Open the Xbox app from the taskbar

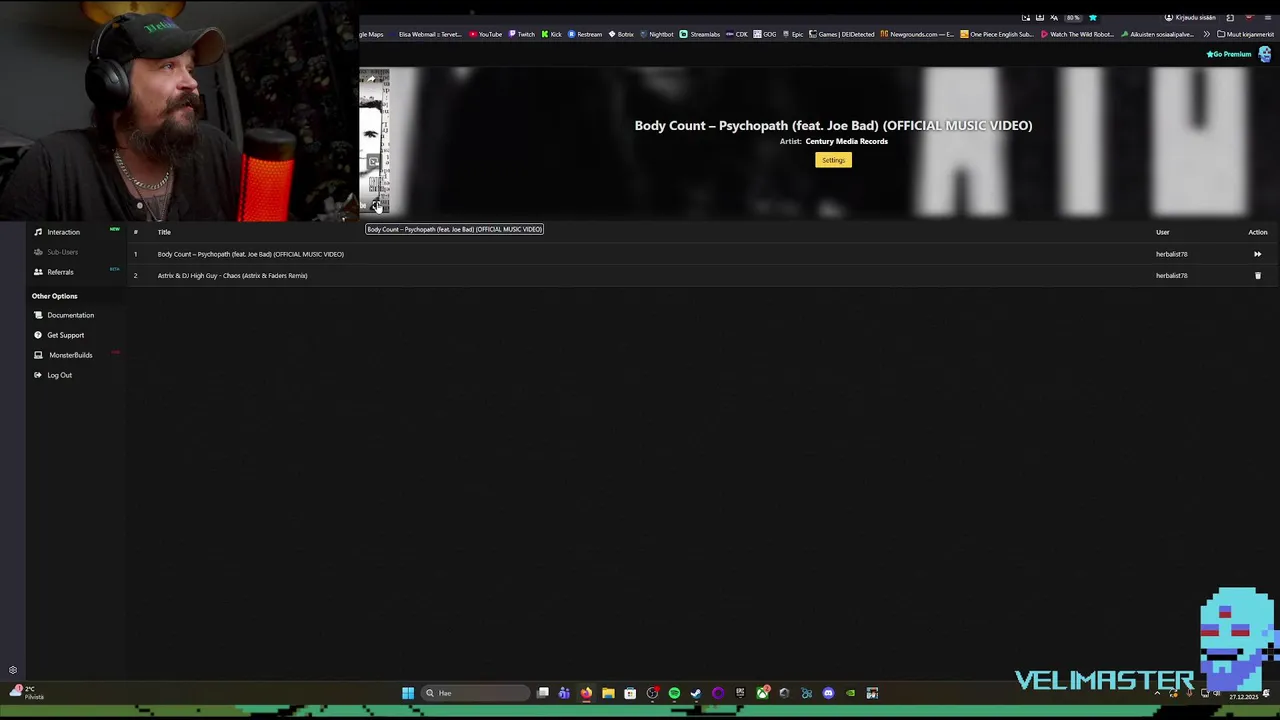[762, 693]
